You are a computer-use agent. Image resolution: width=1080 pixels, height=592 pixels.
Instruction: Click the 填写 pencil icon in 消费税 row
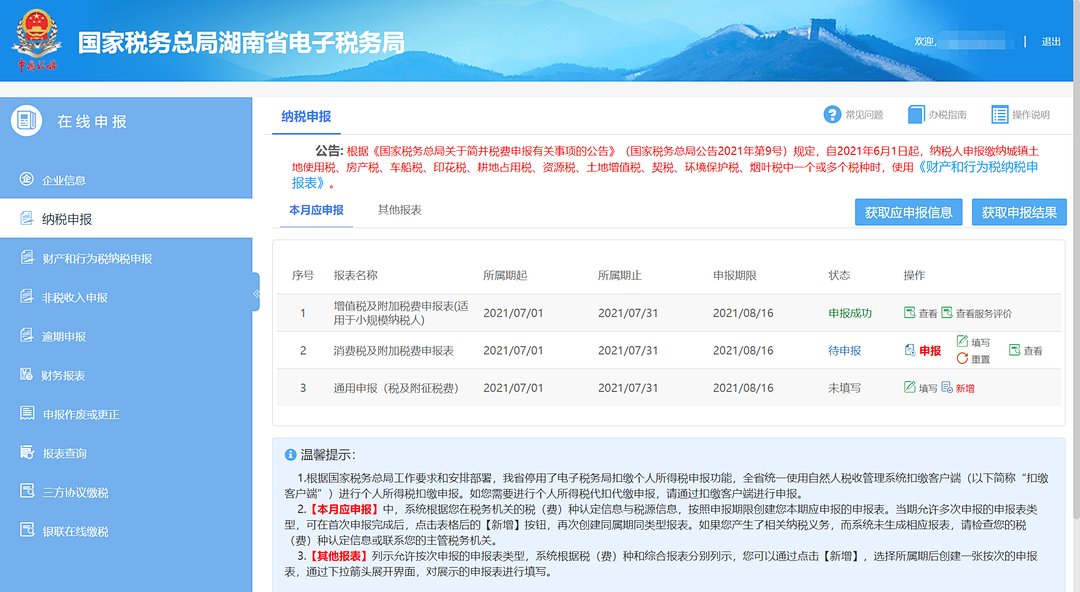[x=962, y=341]
